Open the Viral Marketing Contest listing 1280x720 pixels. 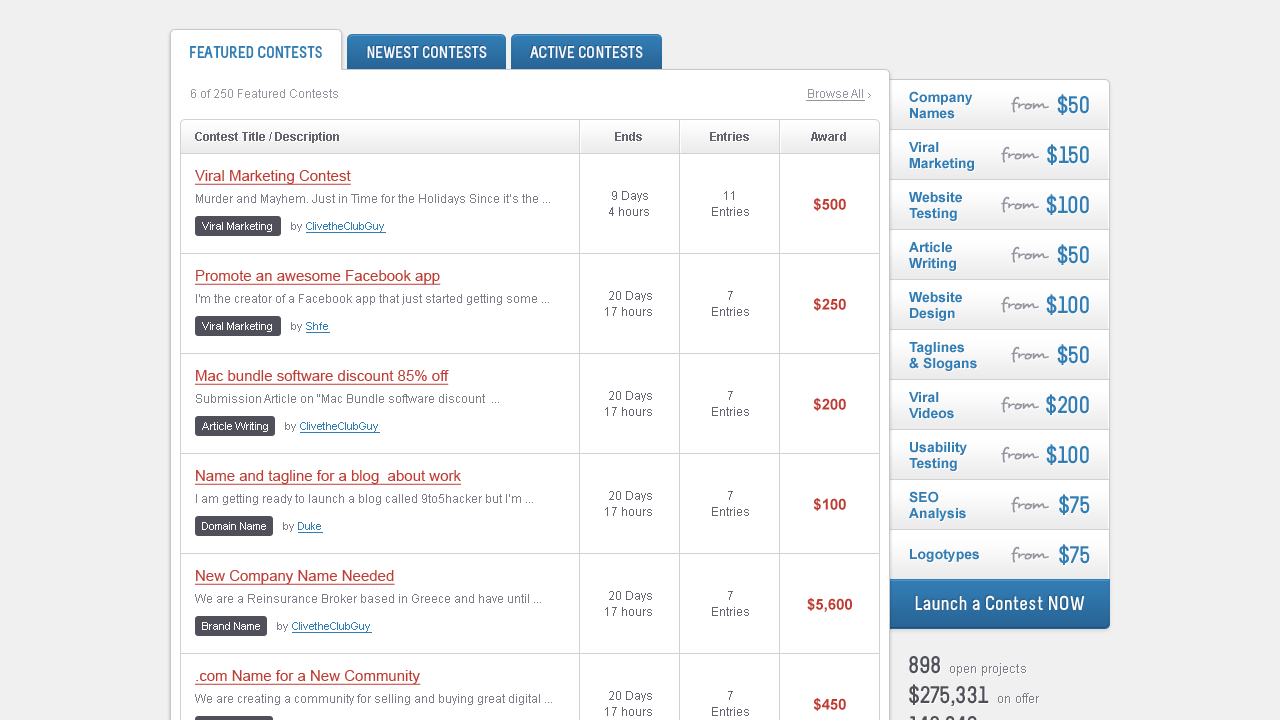pyautogui.click(x=272, y=176)
